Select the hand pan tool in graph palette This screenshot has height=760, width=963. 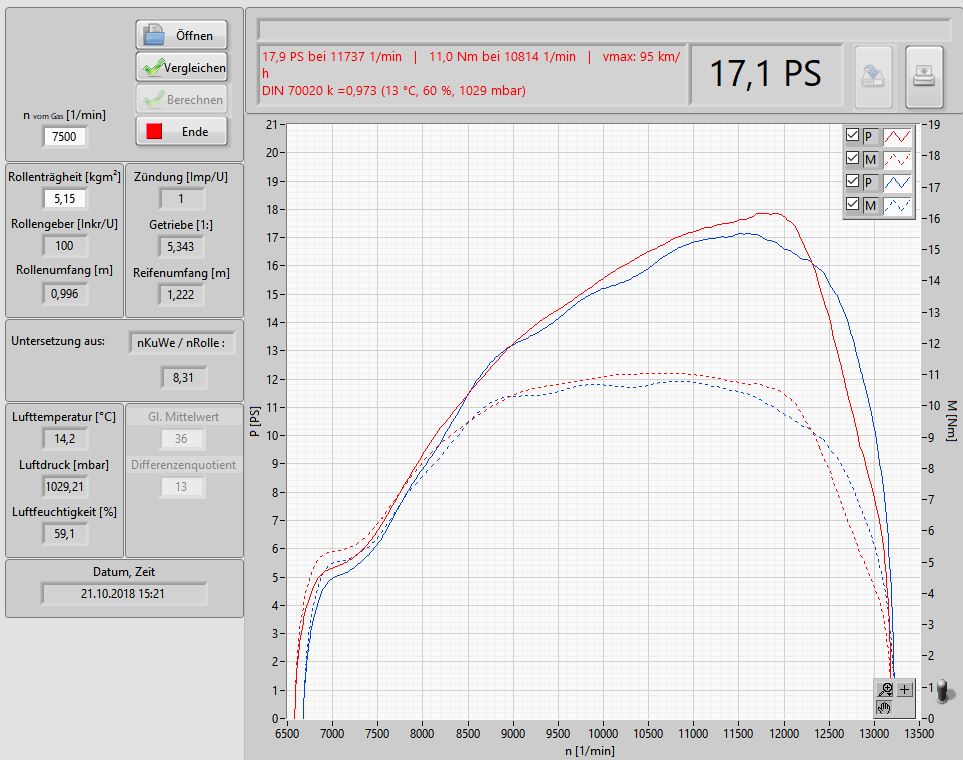click(885, 707)
